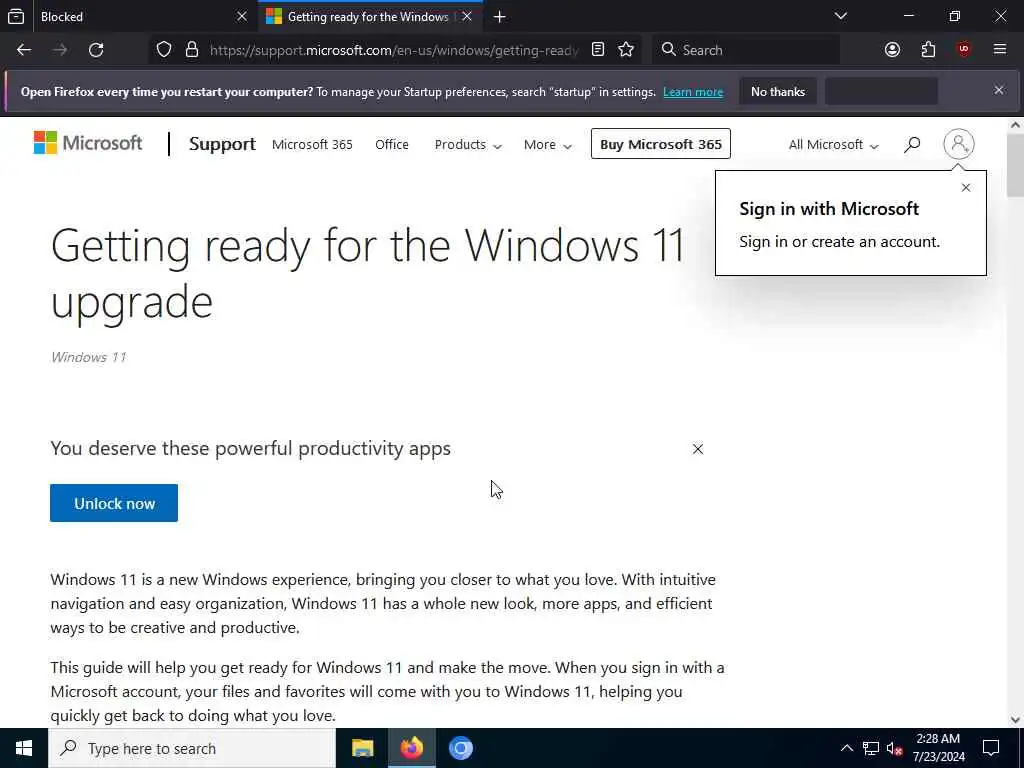Open the Firefox account icon
The image size is (1024, 768).
(x=892, y=50)
